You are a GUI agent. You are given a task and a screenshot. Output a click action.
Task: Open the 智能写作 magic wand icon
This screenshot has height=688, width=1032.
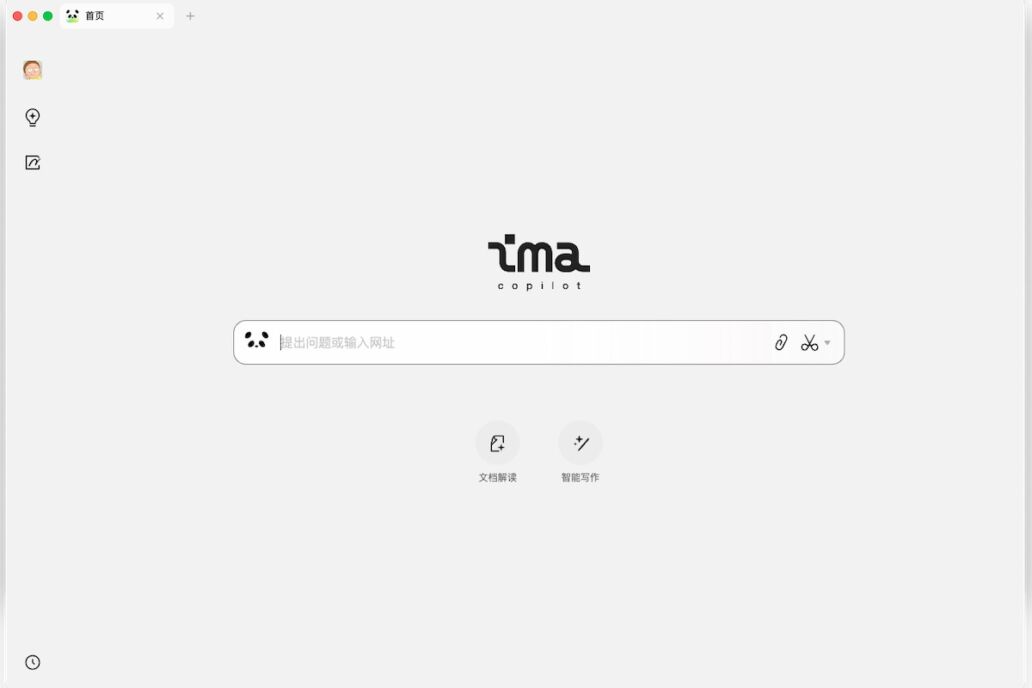pos(580,443)
